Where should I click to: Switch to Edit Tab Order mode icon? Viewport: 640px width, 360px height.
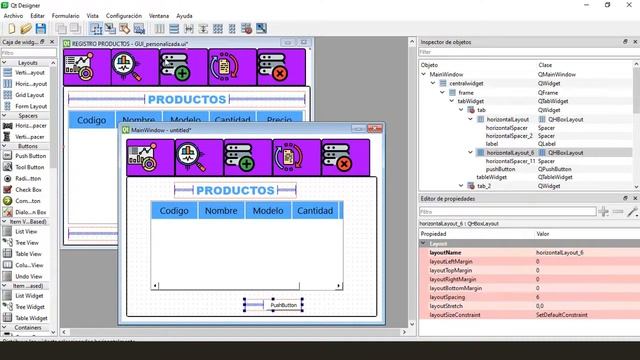coord(139,29)
